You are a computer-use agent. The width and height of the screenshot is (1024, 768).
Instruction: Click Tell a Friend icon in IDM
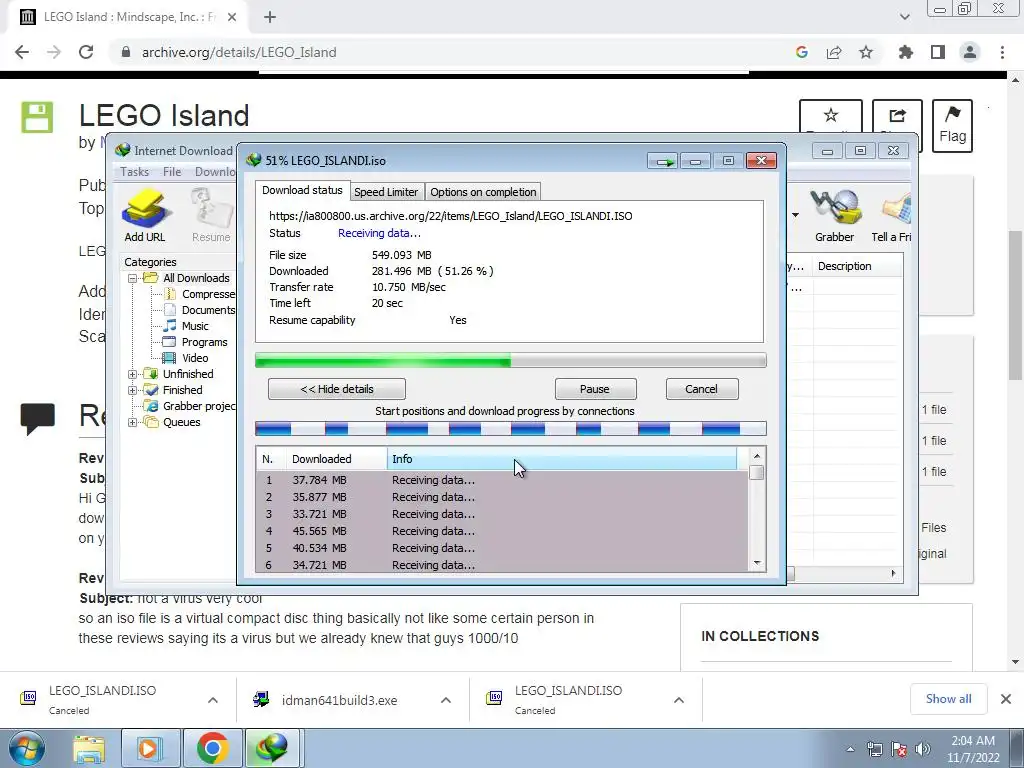891,216
